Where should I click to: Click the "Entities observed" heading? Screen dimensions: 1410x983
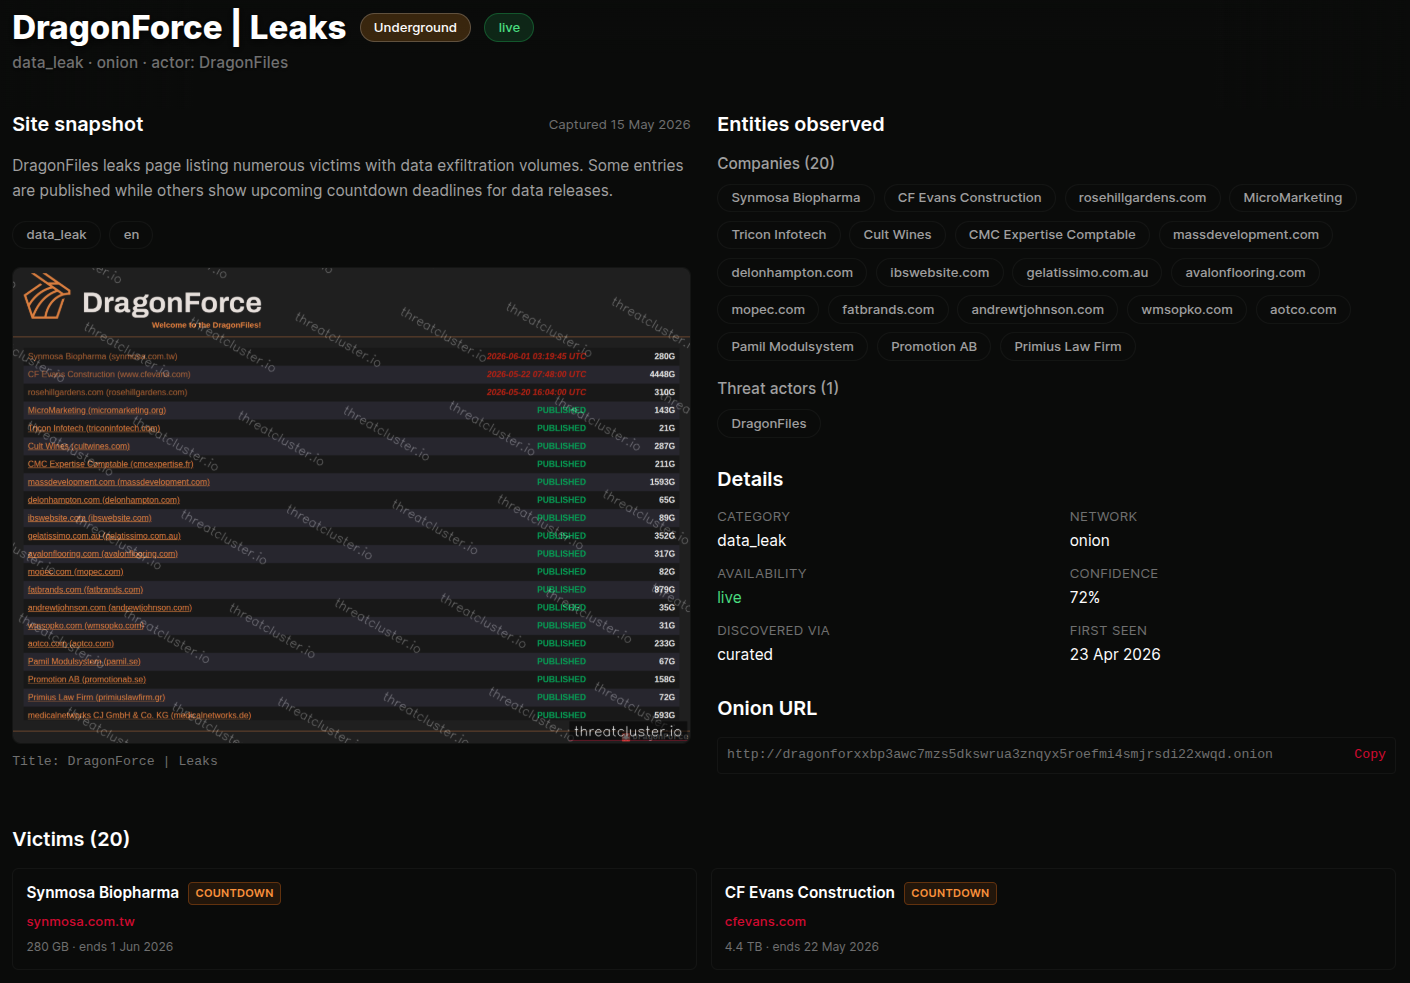pos(801,125)
